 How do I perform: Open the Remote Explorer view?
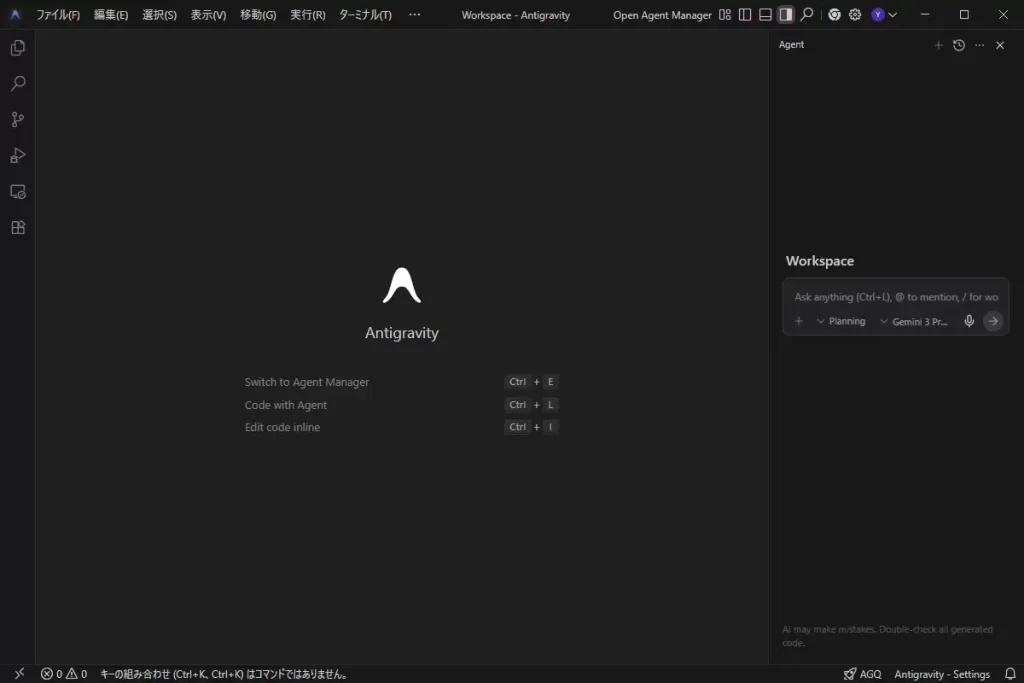18,191
